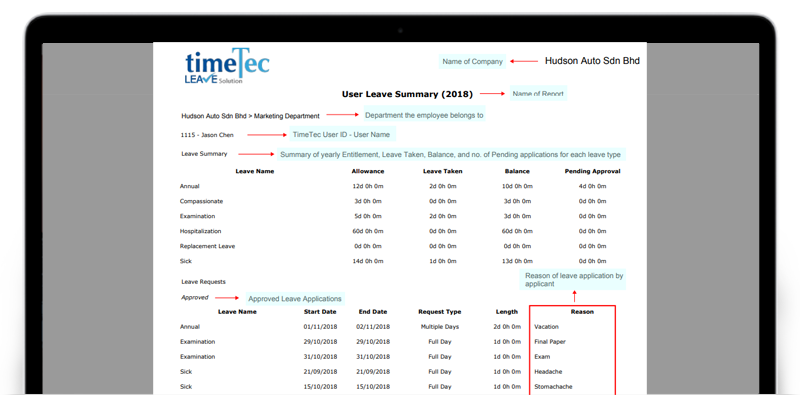Click the end date 02/11/2018
This screenshot has width=800, height=395.
tap(373, 327)
